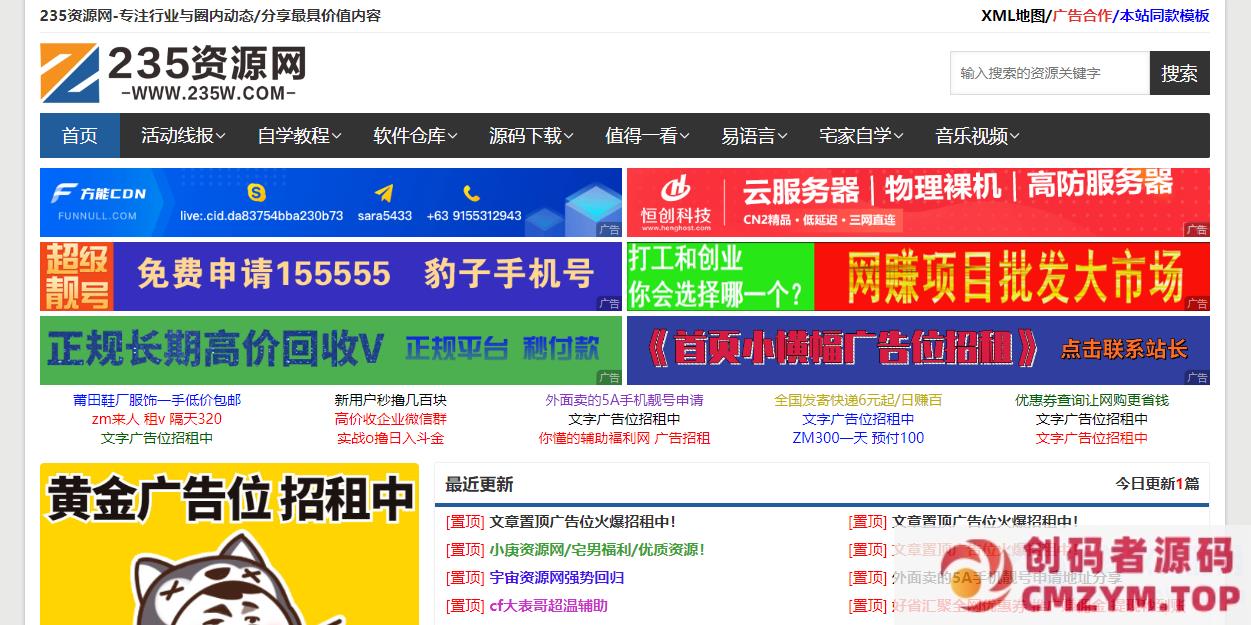The image size is (1251, 625).
Task: Click the Telegram icon in 方能CDN banner
Action: (x=383, y=193)
